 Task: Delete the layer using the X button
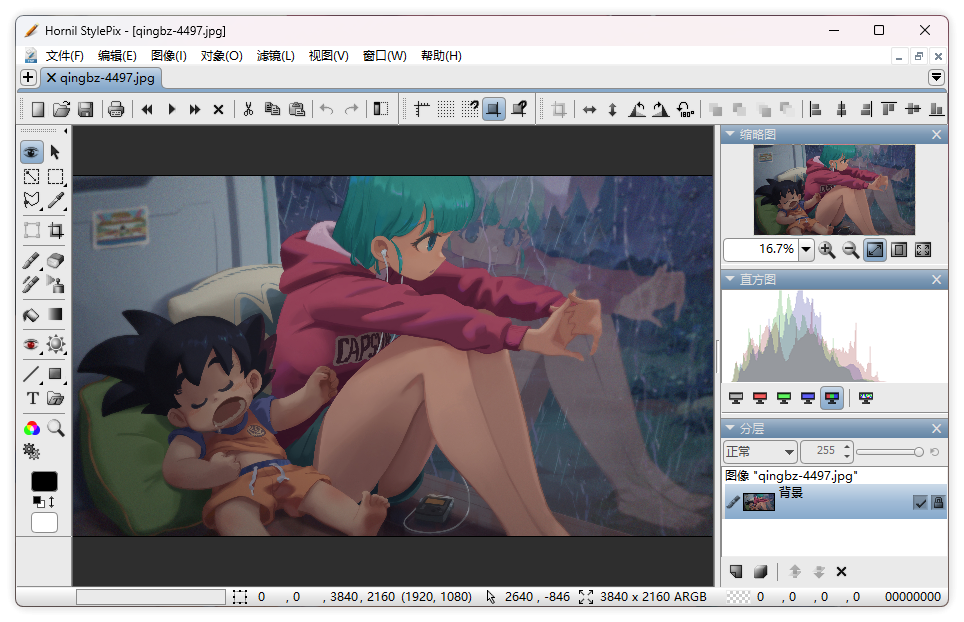point(841,572)
